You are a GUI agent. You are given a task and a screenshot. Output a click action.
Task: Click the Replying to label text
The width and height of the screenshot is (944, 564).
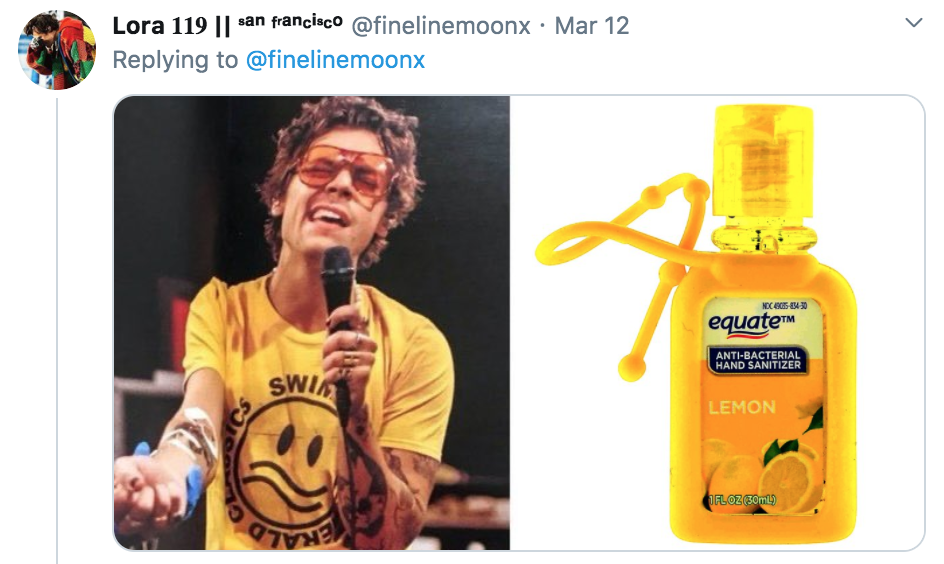click(x=175, y=60)
